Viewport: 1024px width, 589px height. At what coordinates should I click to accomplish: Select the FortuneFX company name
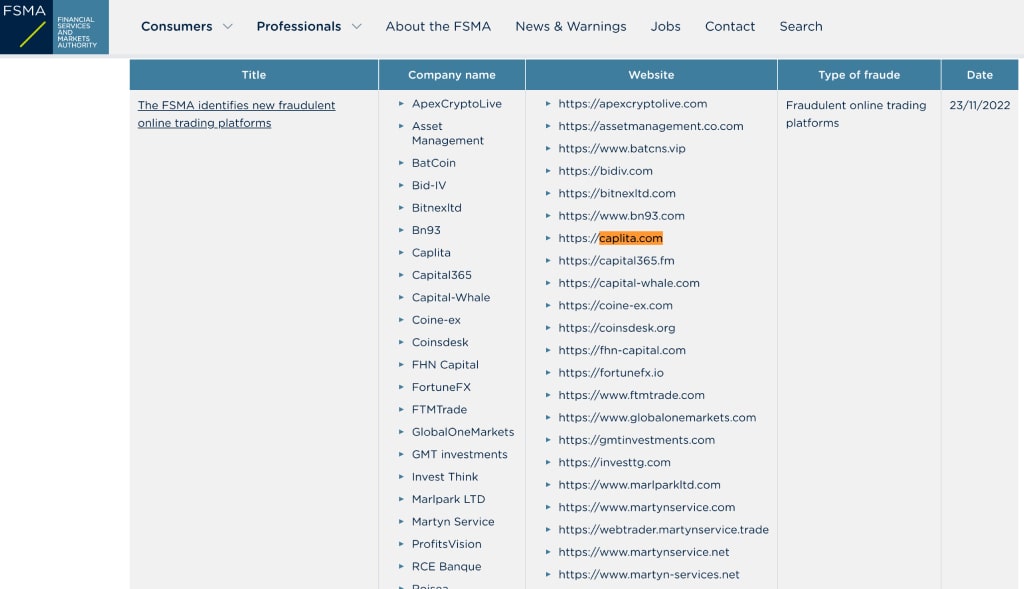[x=441, y=387]
